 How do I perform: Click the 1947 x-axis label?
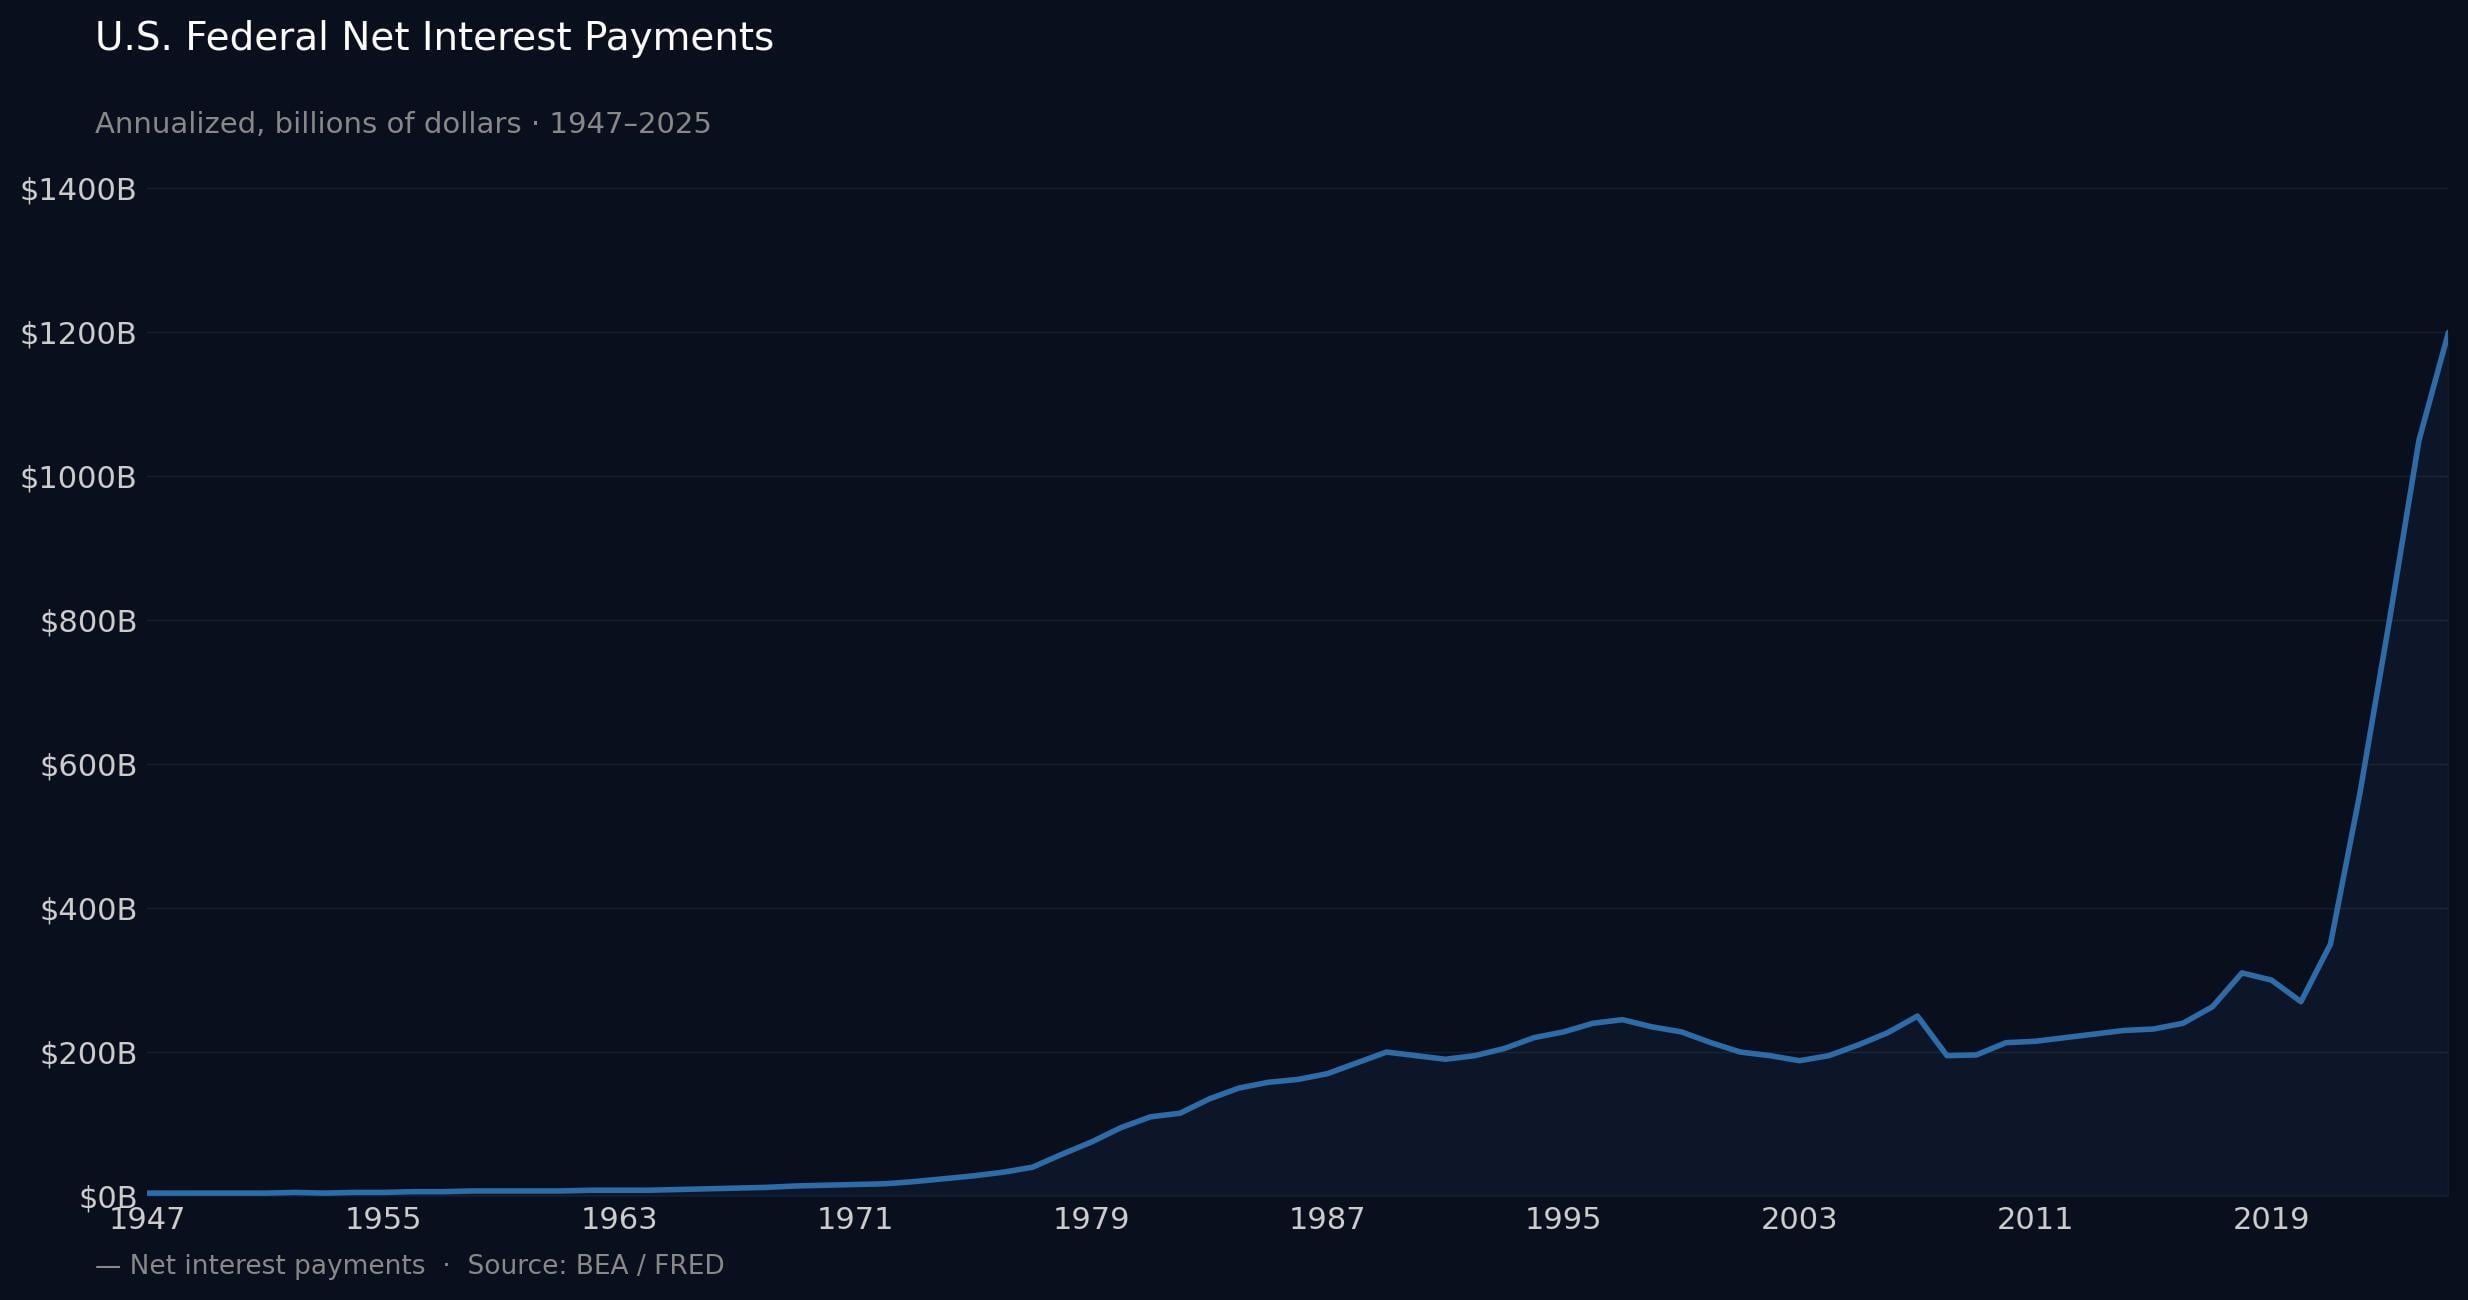[147, 1219]
